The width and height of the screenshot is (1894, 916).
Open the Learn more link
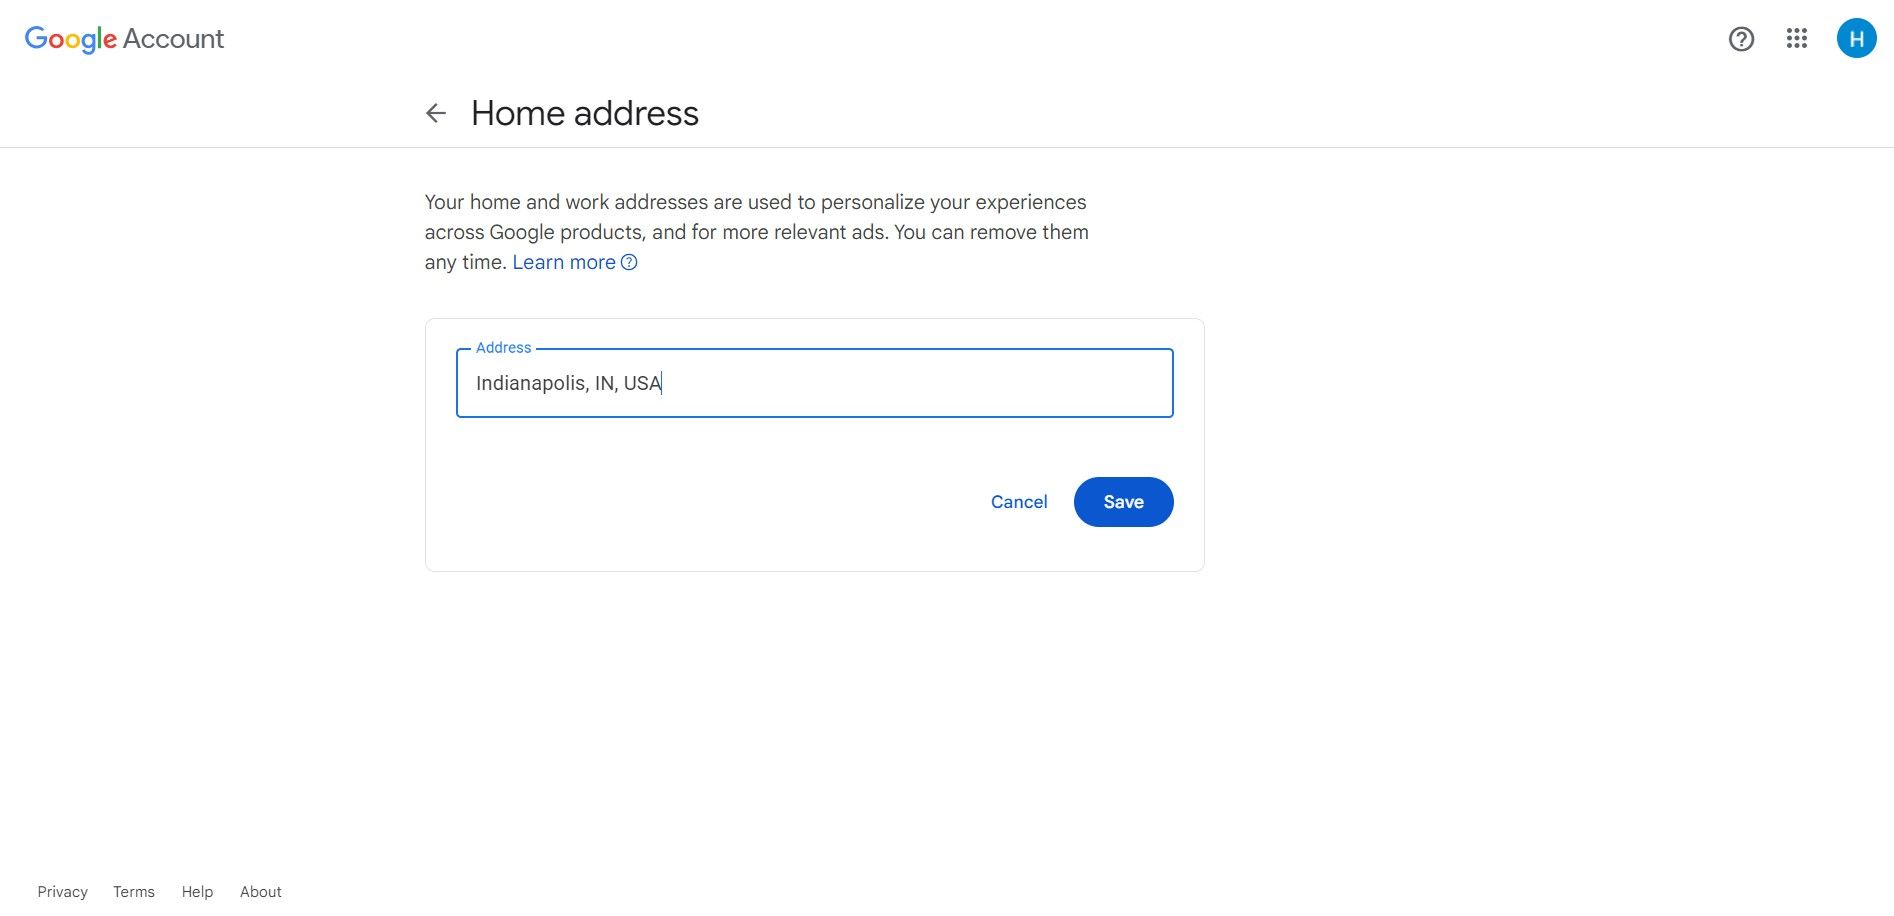click(x=564, y=262)
